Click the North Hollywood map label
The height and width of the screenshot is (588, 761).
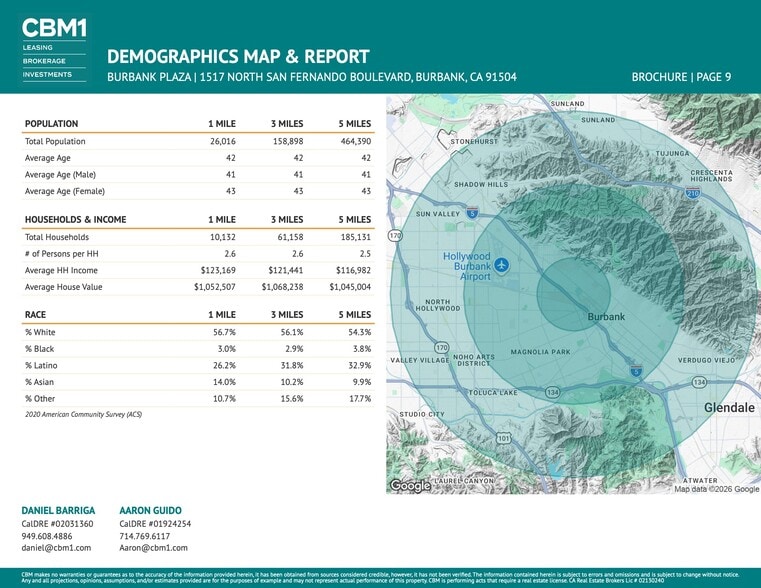438,305
